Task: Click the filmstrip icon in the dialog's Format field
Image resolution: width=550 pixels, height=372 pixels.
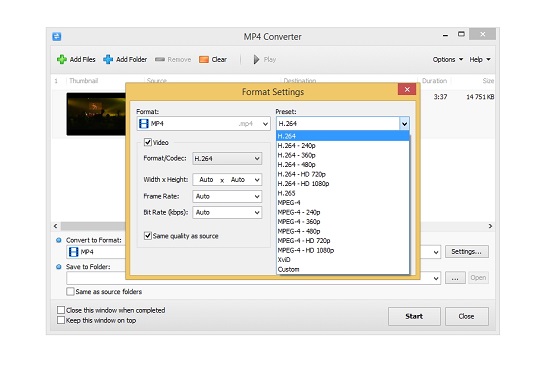Action: click(144, 123)
